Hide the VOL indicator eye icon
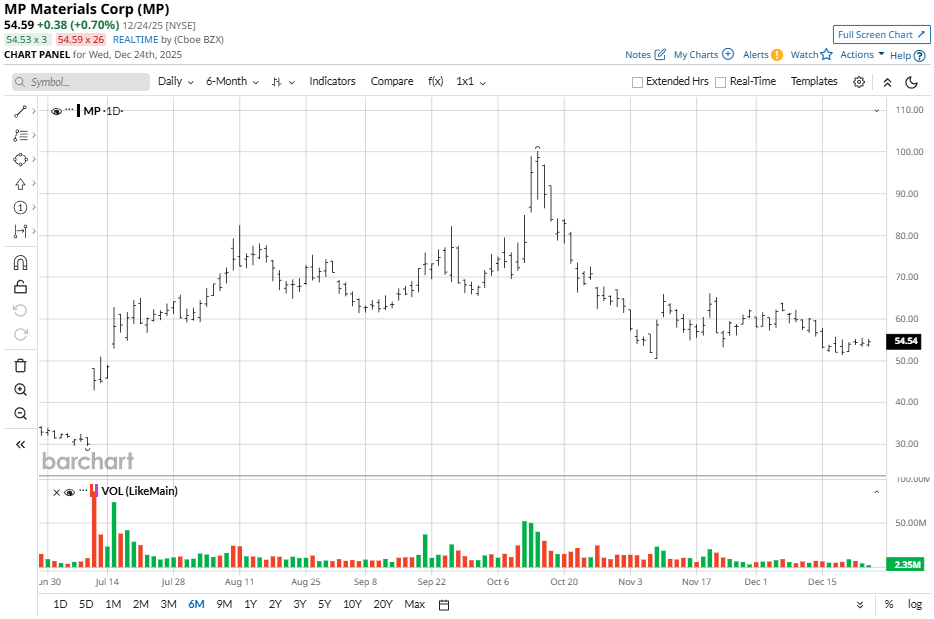The image size is (934, 619). pos(69,492)
